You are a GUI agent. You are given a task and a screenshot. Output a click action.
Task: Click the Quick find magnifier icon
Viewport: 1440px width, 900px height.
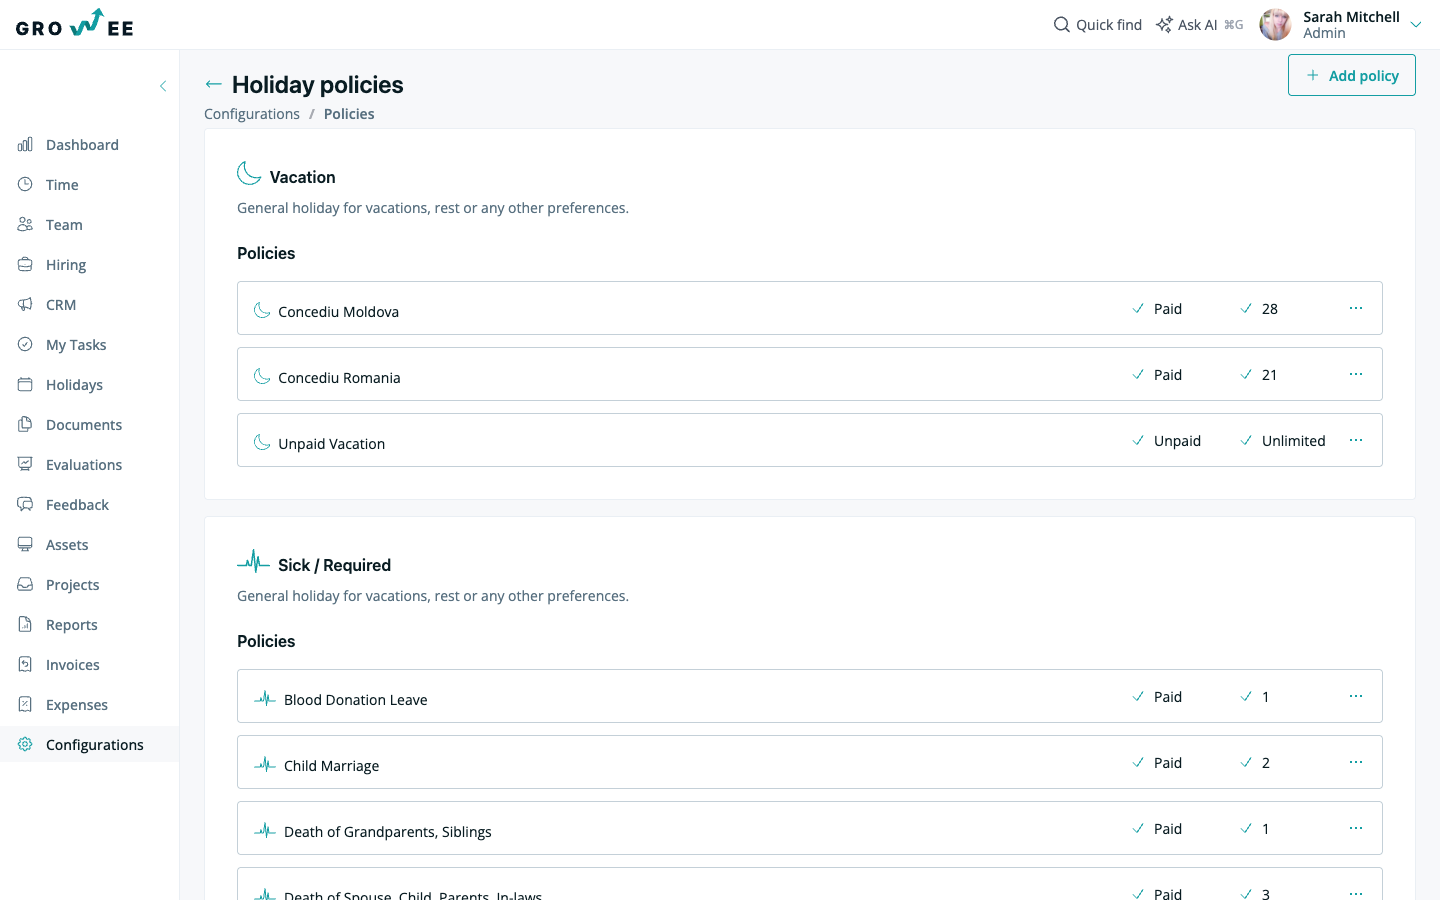point(1062,24)
